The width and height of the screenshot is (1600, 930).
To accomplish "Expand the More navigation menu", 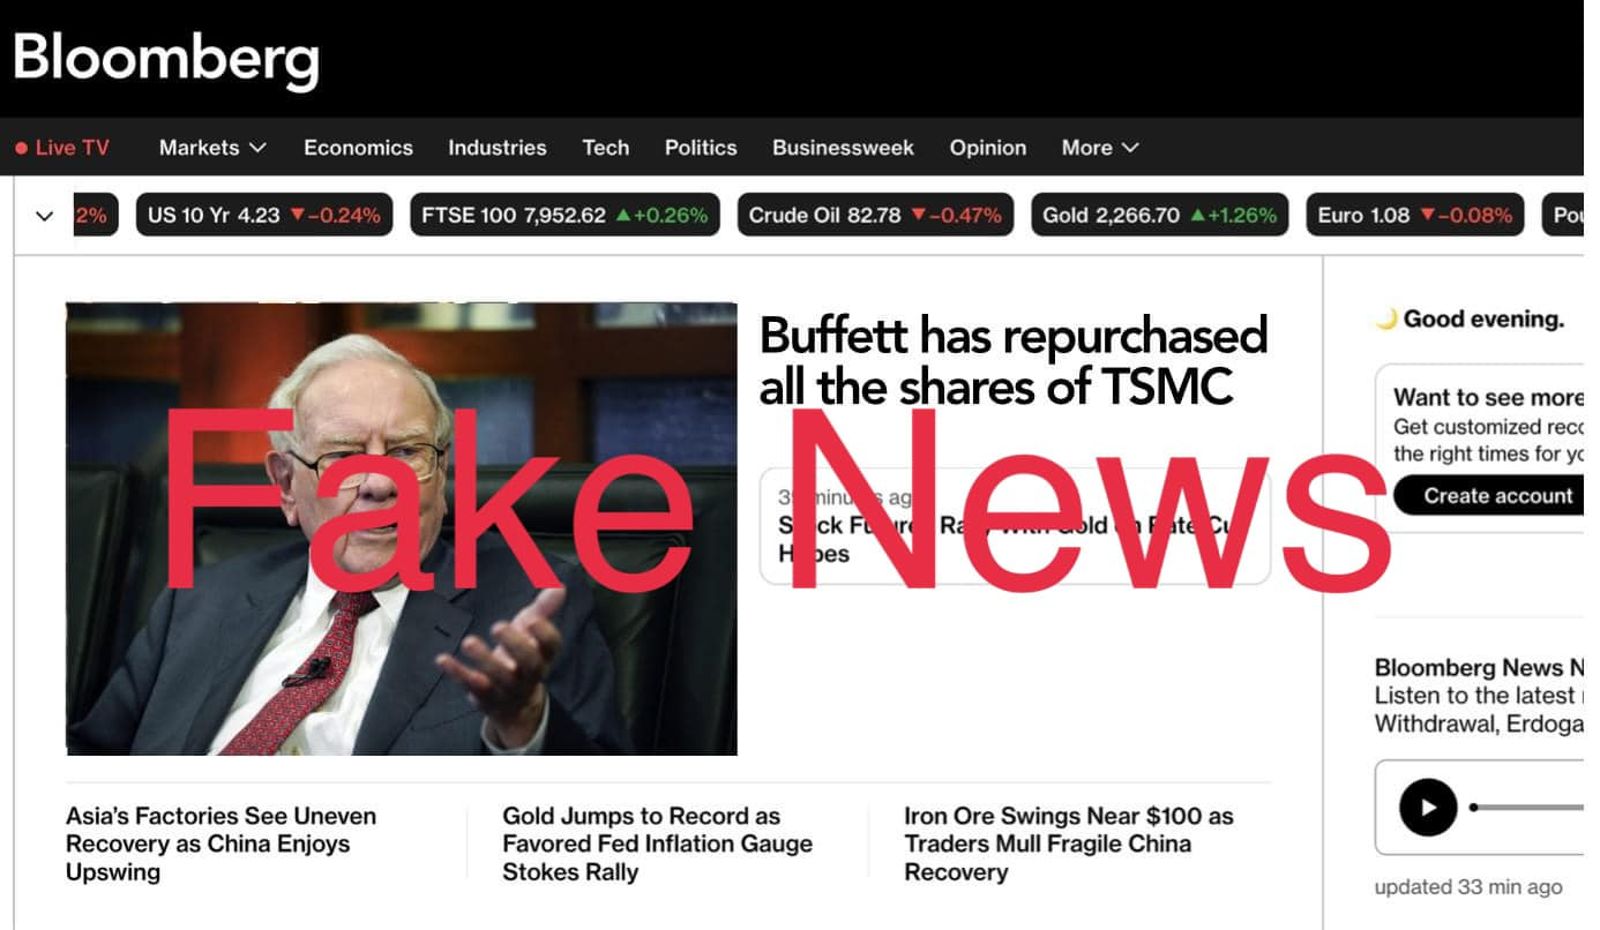I will point(1100,148).
